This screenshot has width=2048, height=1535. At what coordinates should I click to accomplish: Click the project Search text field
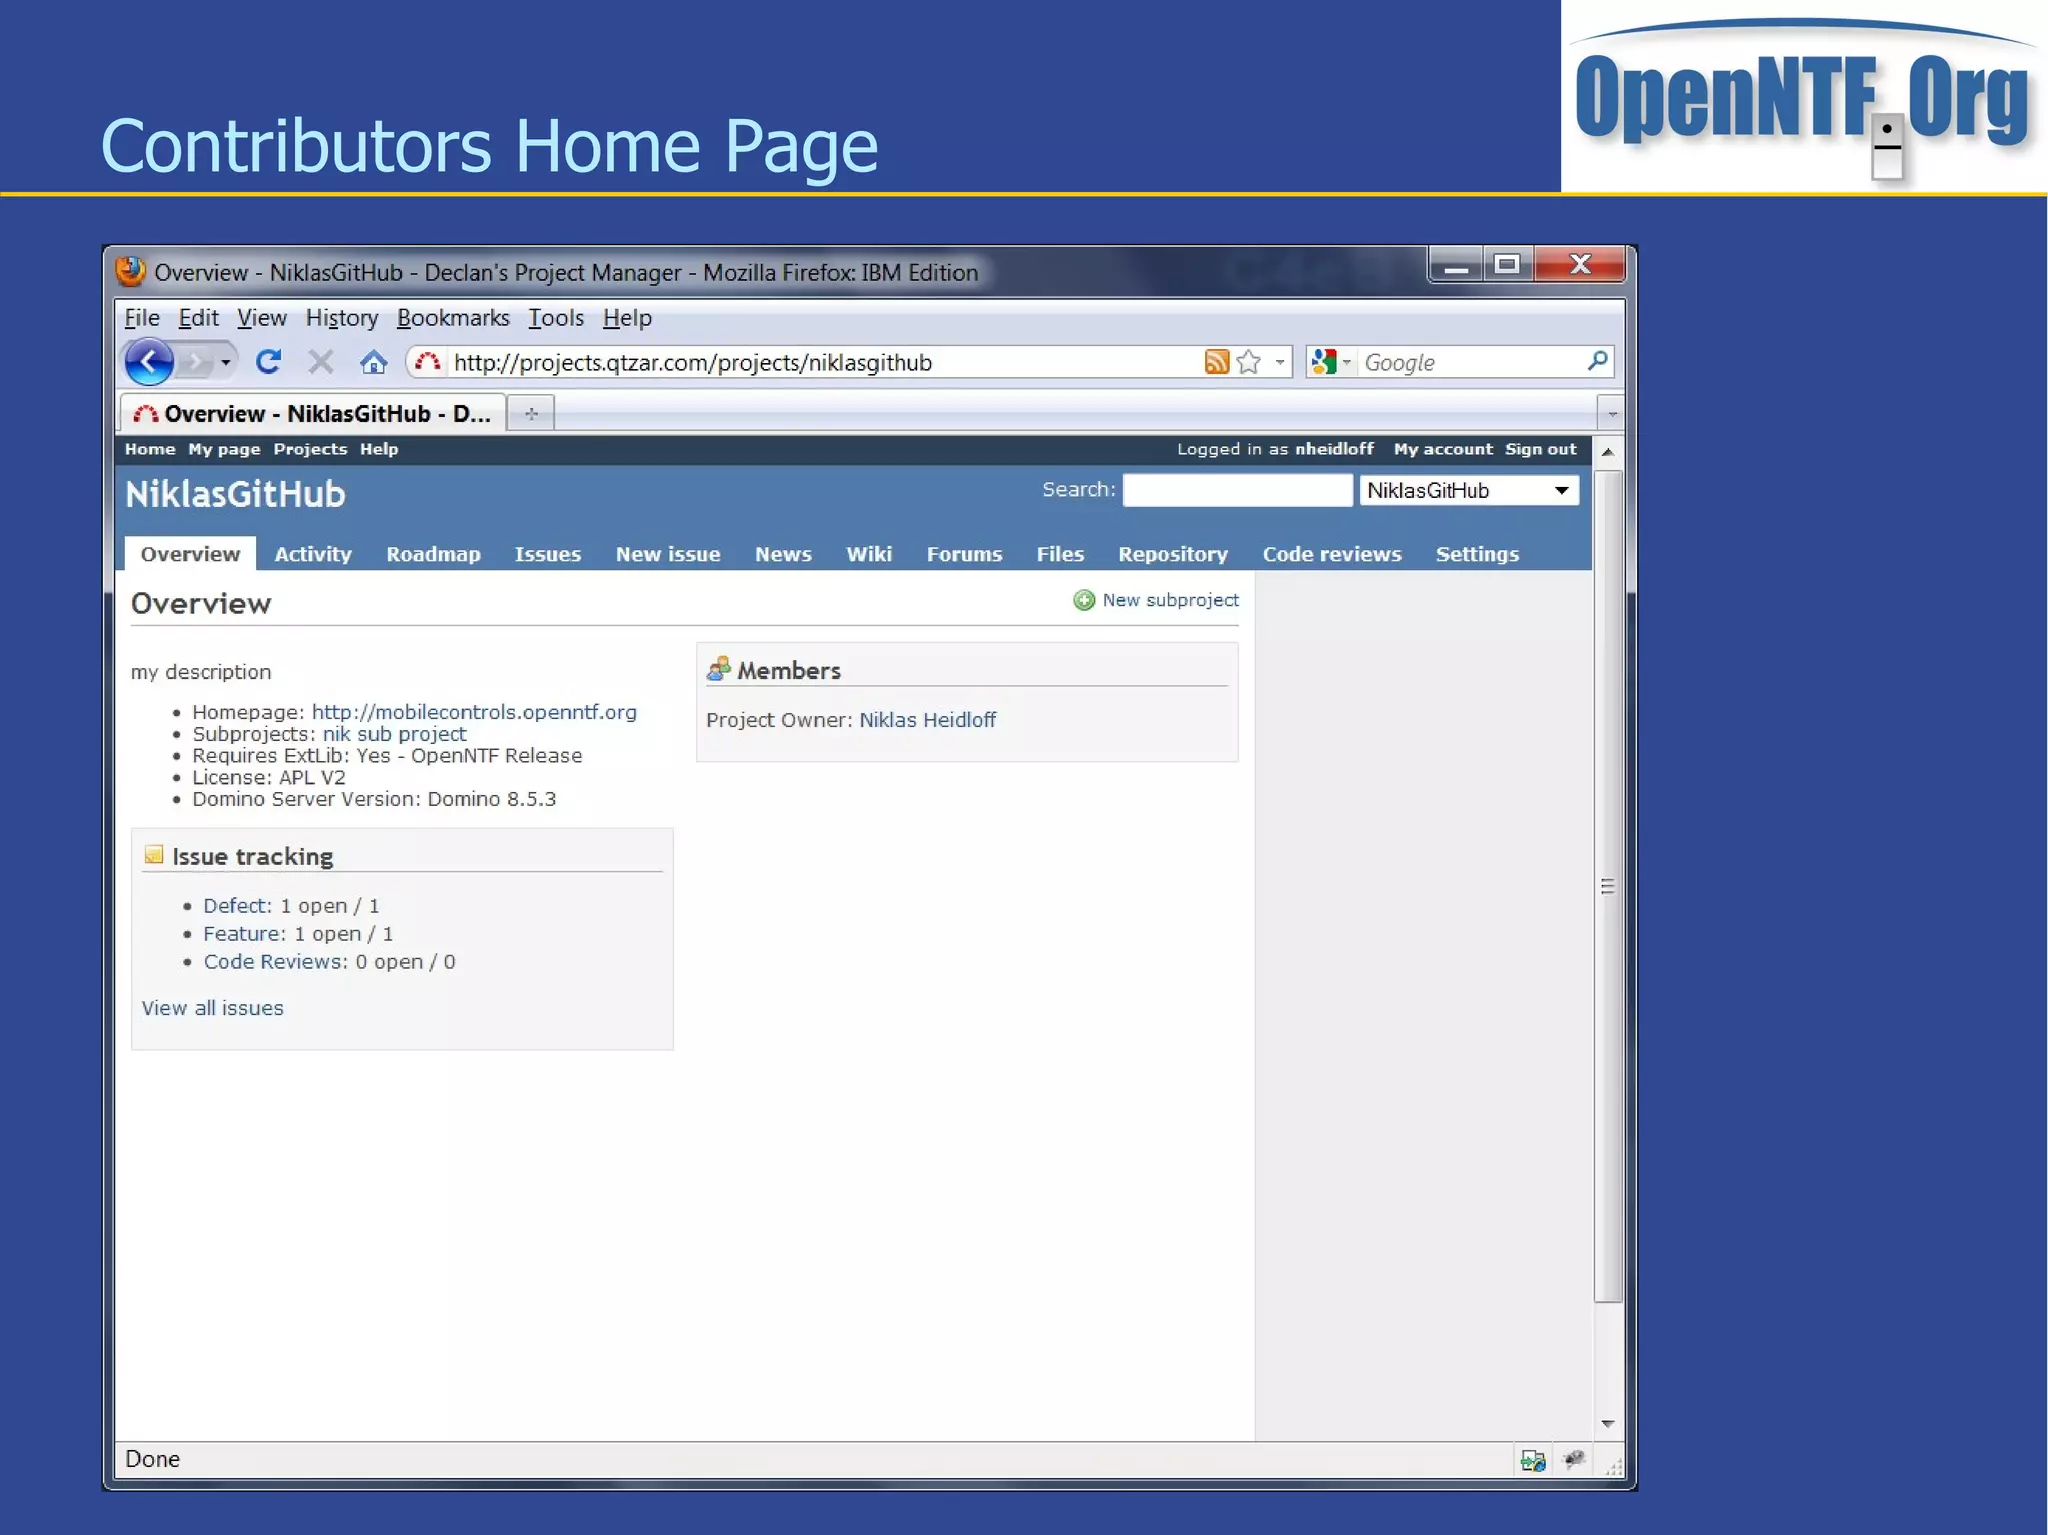pyautogui.click(x=1237, y=490)
